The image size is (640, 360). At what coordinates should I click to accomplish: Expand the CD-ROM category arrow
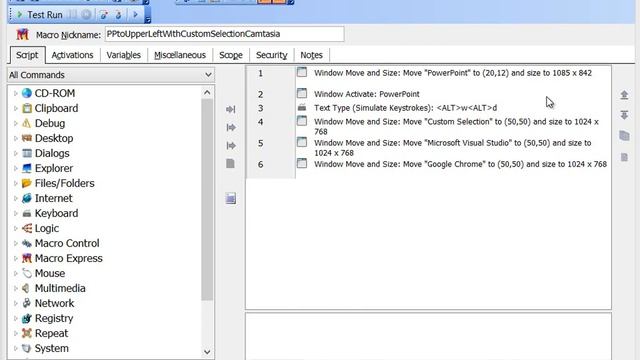16,93
